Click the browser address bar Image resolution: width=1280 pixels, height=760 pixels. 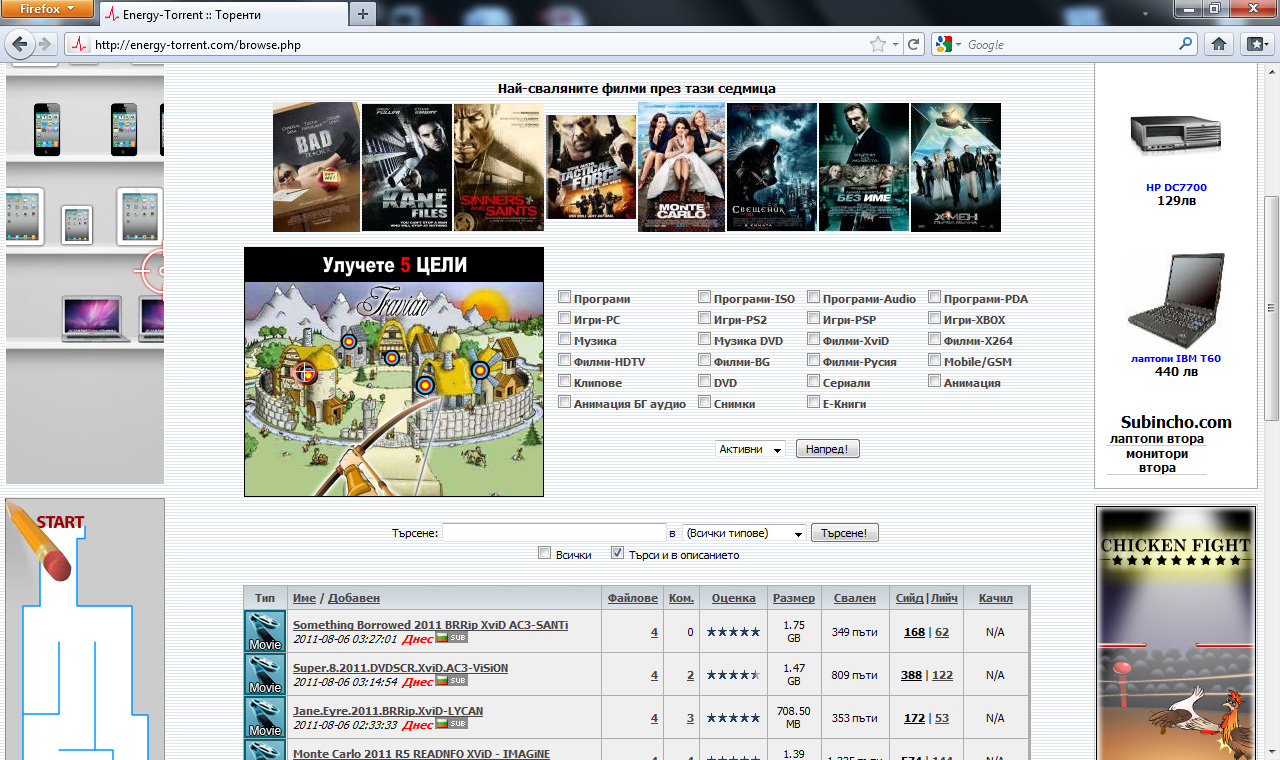point(480,44)
